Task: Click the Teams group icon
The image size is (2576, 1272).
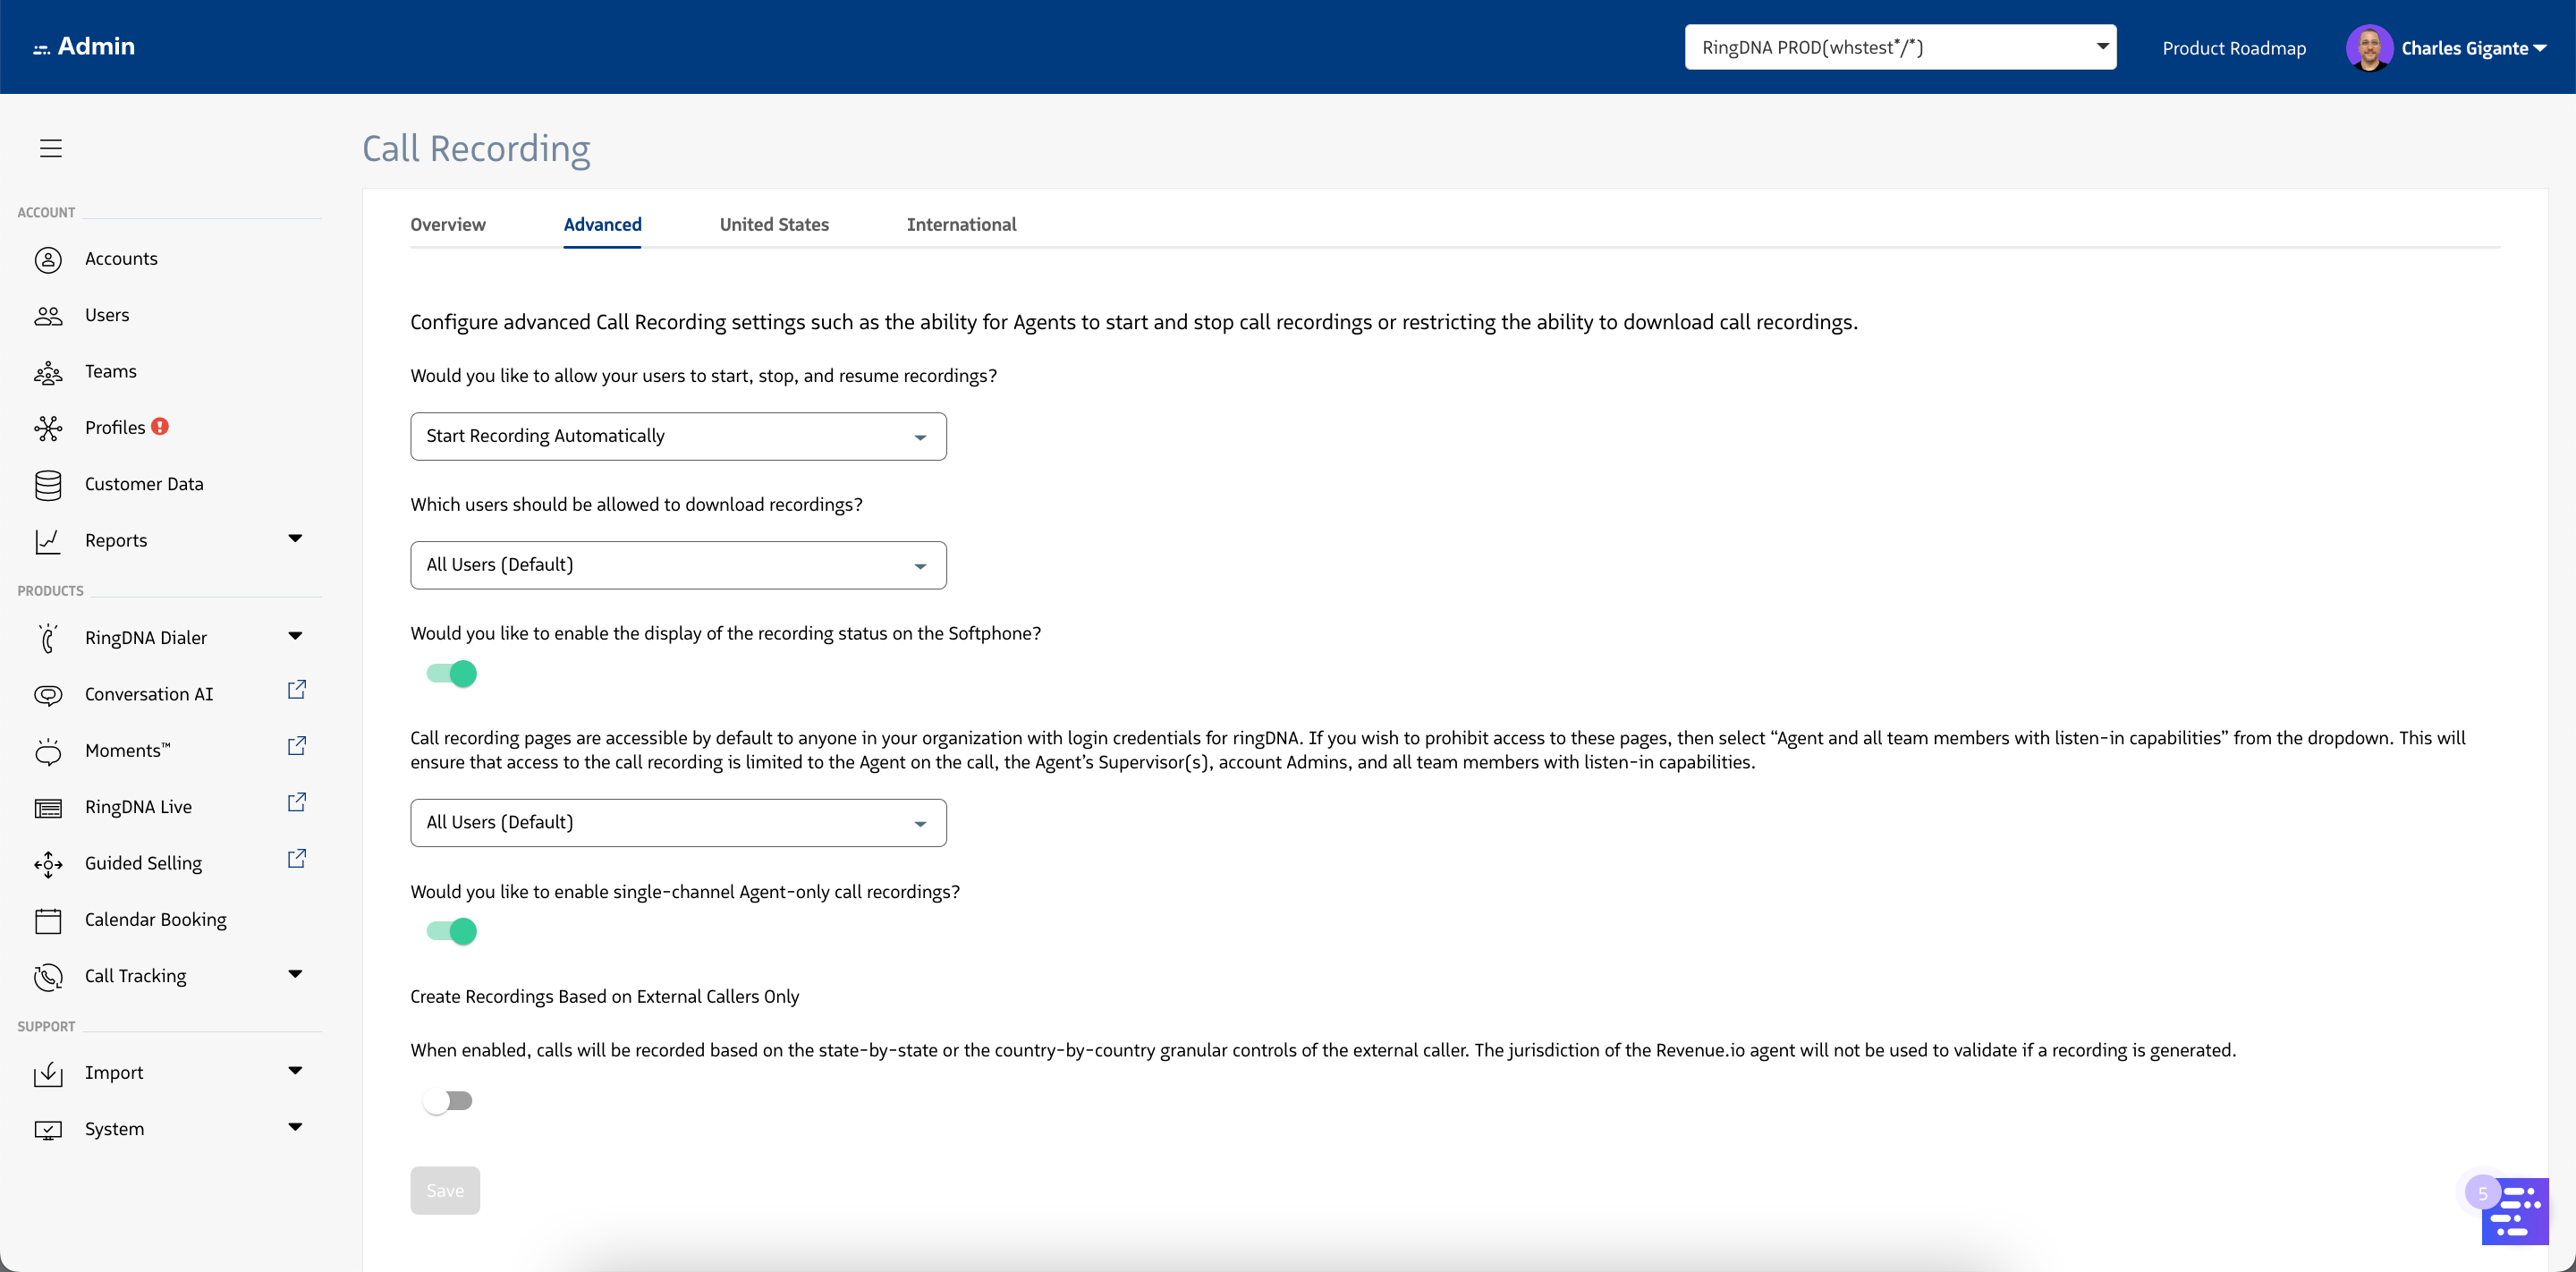Action: click(48, 372)
